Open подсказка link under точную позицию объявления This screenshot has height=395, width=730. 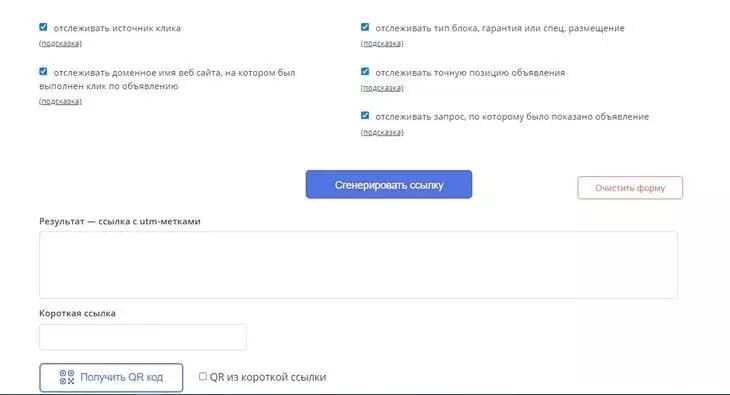pos(382,88)
